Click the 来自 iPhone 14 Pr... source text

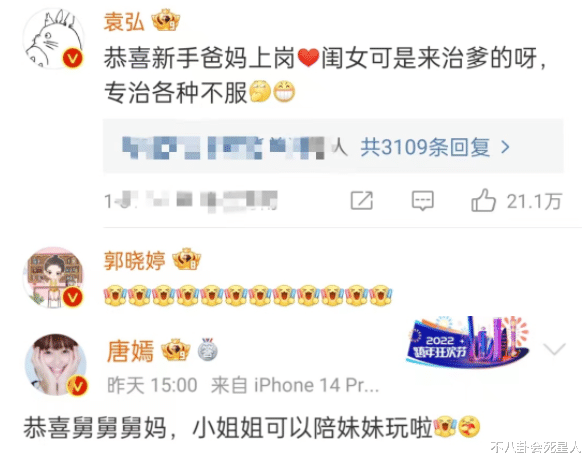(x=295, y=385)
